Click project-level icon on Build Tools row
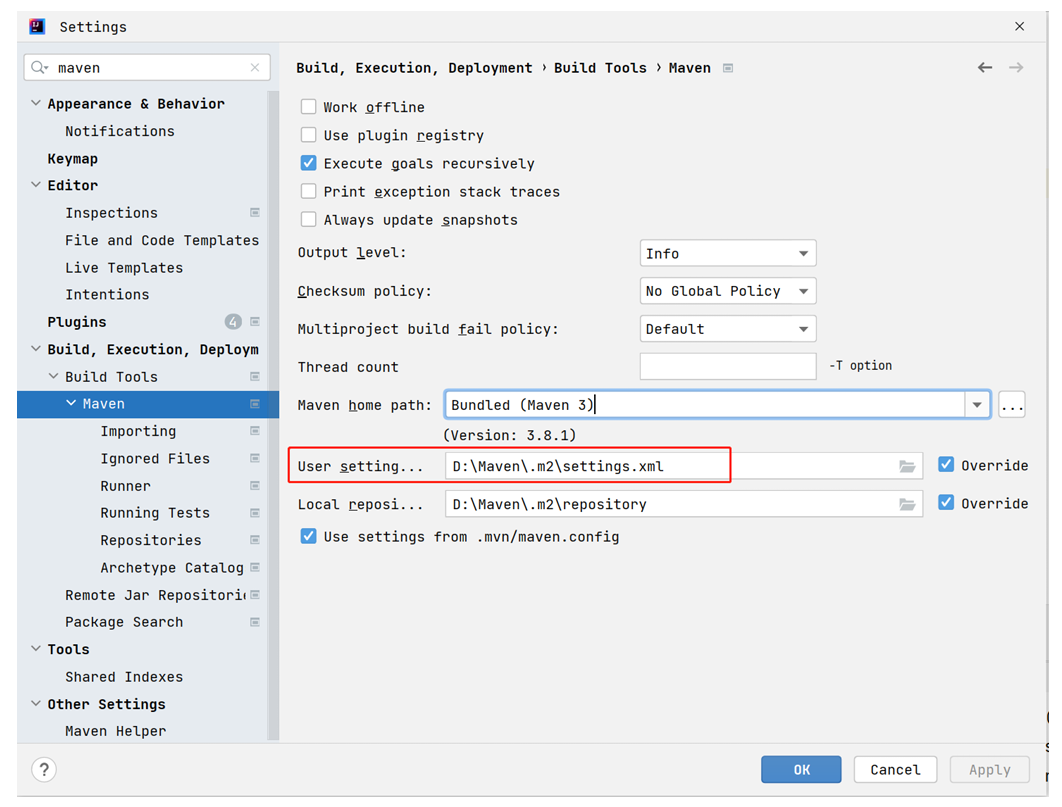Image resolution: width=1062 pixels, height=807 pixels. pyautogui.click(x=255, y=376)
